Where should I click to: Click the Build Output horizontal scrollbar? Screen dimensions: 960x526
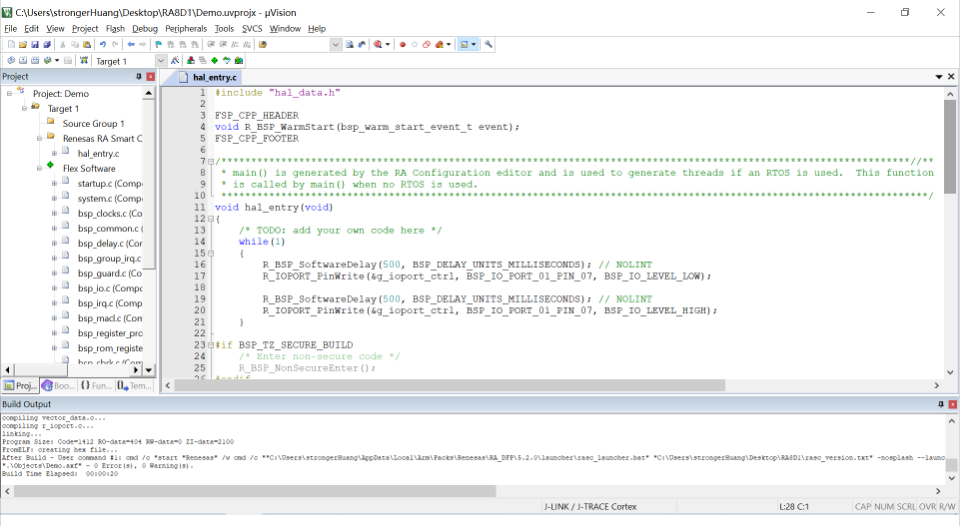coord(255,491)
